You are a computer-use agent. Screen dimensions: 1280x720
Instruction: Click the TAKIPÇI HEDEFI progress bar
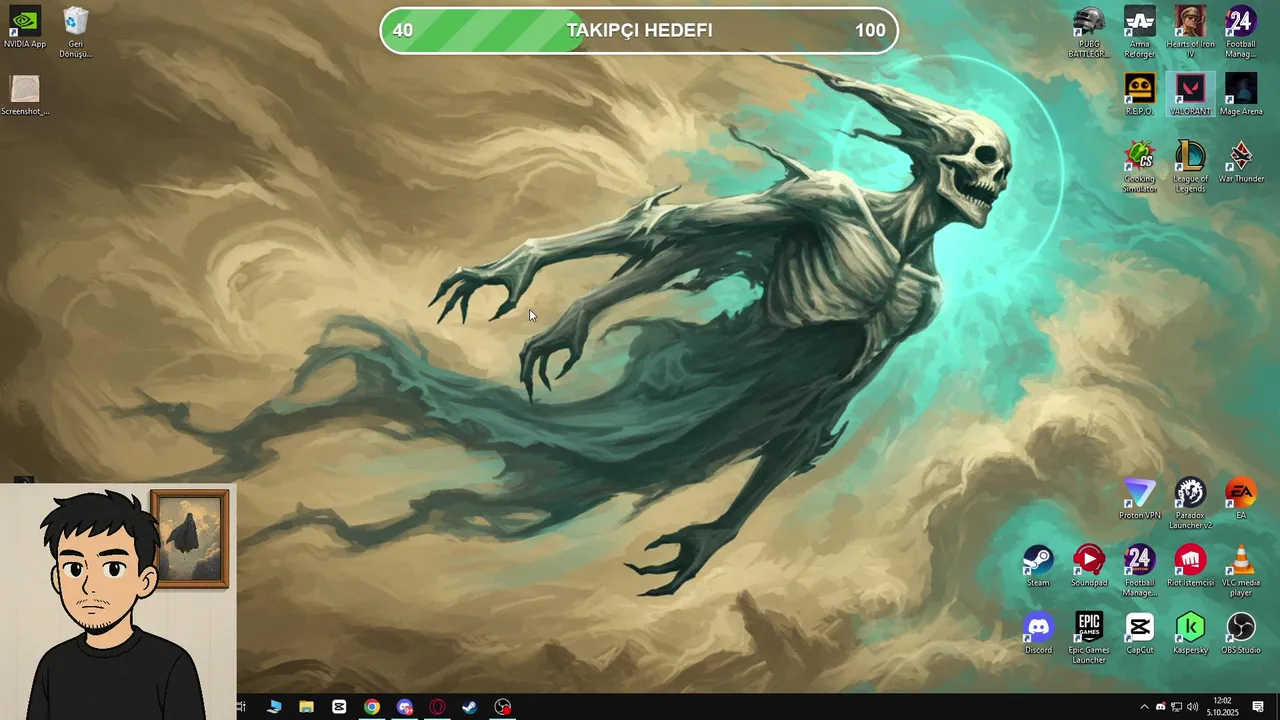click(x=639, y=30)
